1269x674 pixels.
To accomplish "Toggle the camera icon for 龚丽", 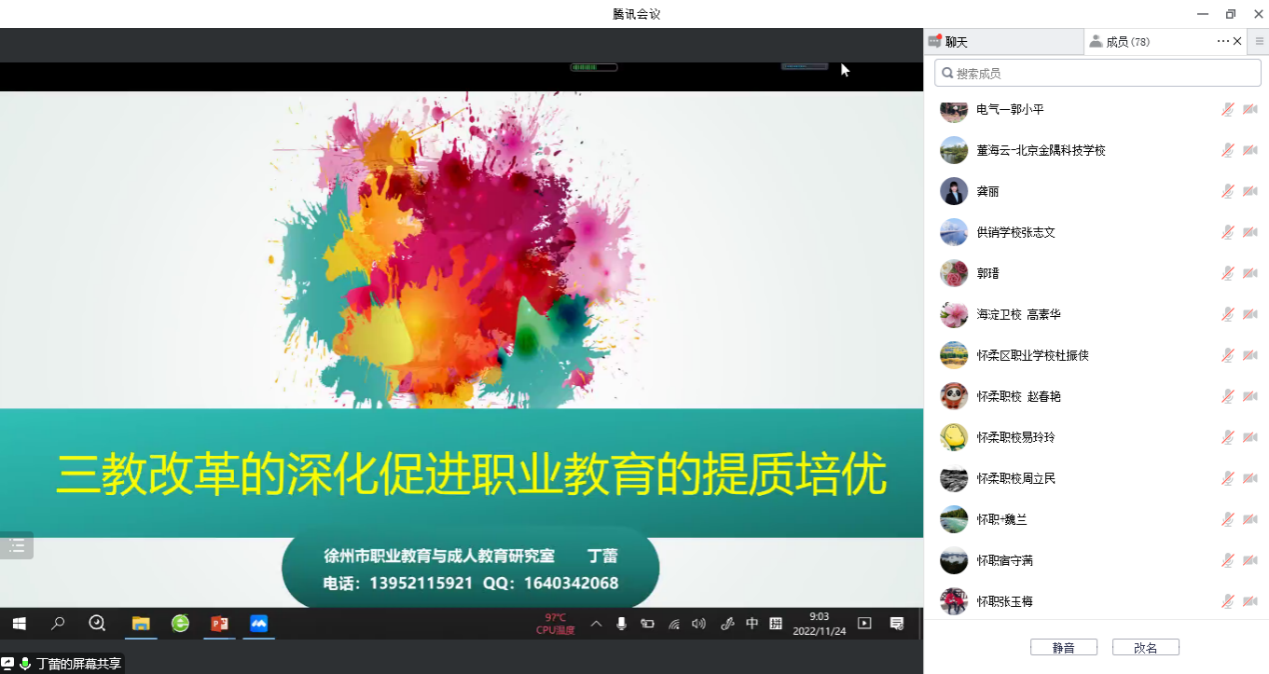I will coord(1250,191).
